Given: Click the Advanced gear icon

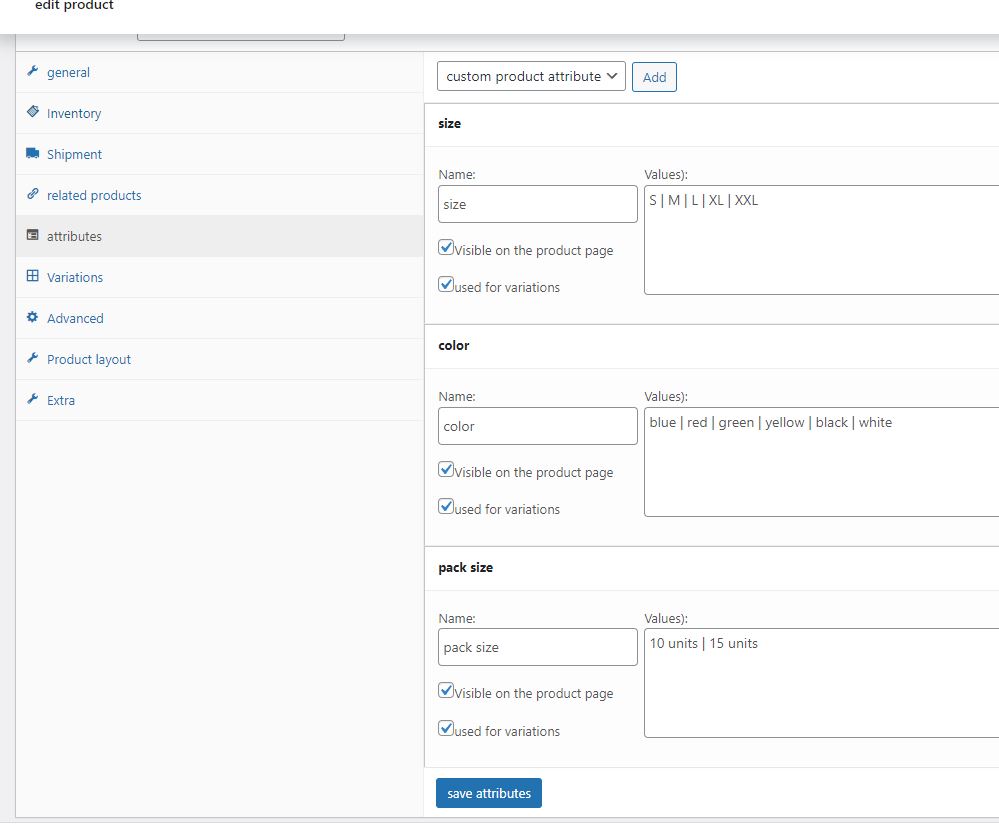Looking at the screenshot, I should point(32,317).
